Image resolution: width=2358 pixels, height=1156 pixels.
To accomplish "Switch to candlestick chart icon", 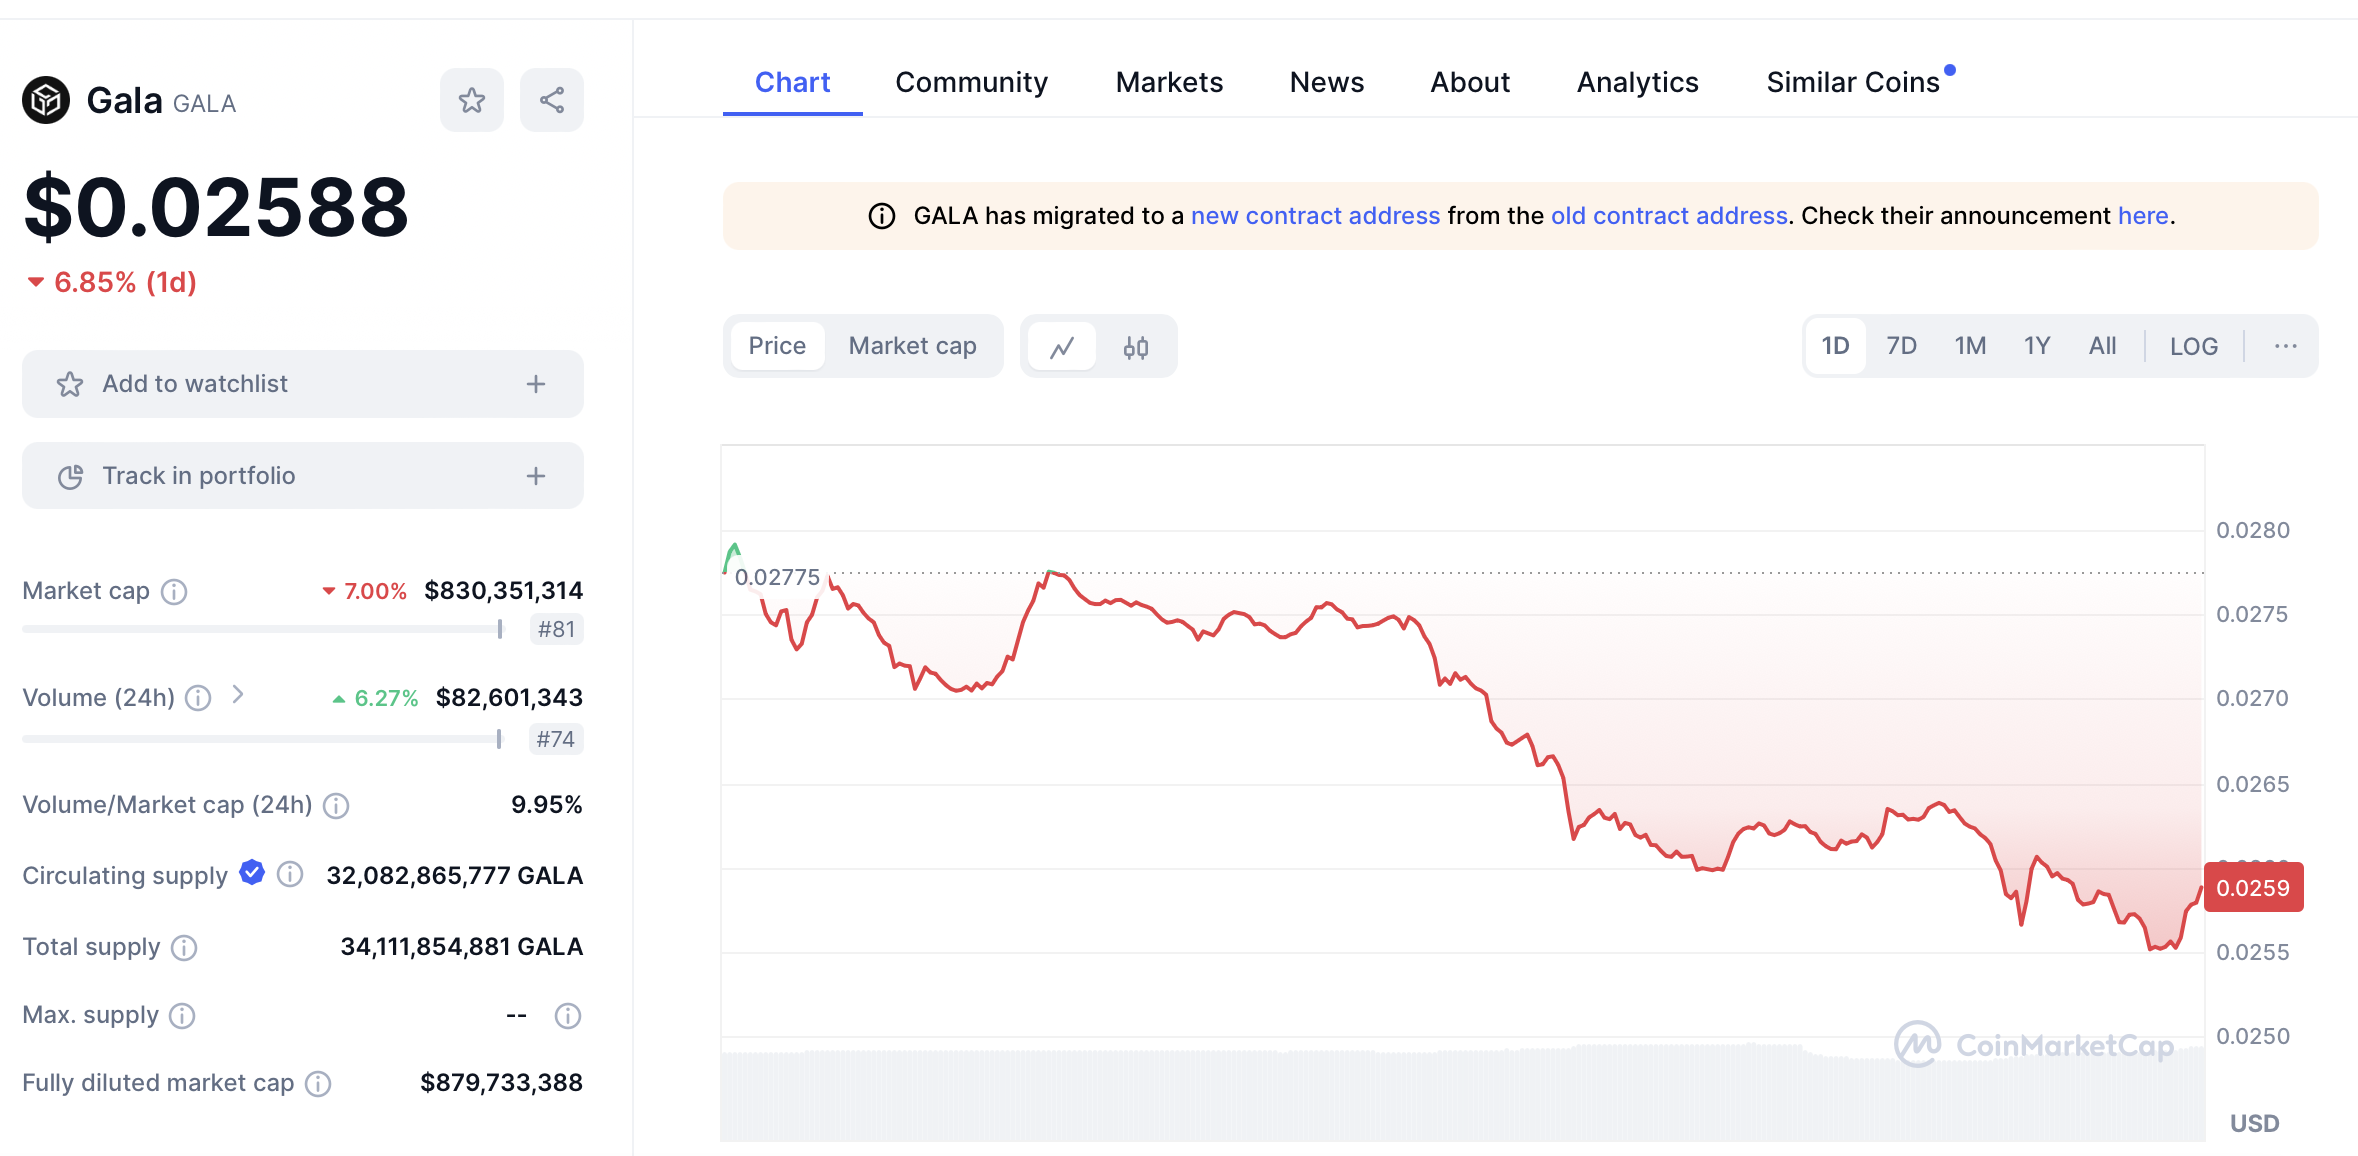I will click(x=1135, y=347).
